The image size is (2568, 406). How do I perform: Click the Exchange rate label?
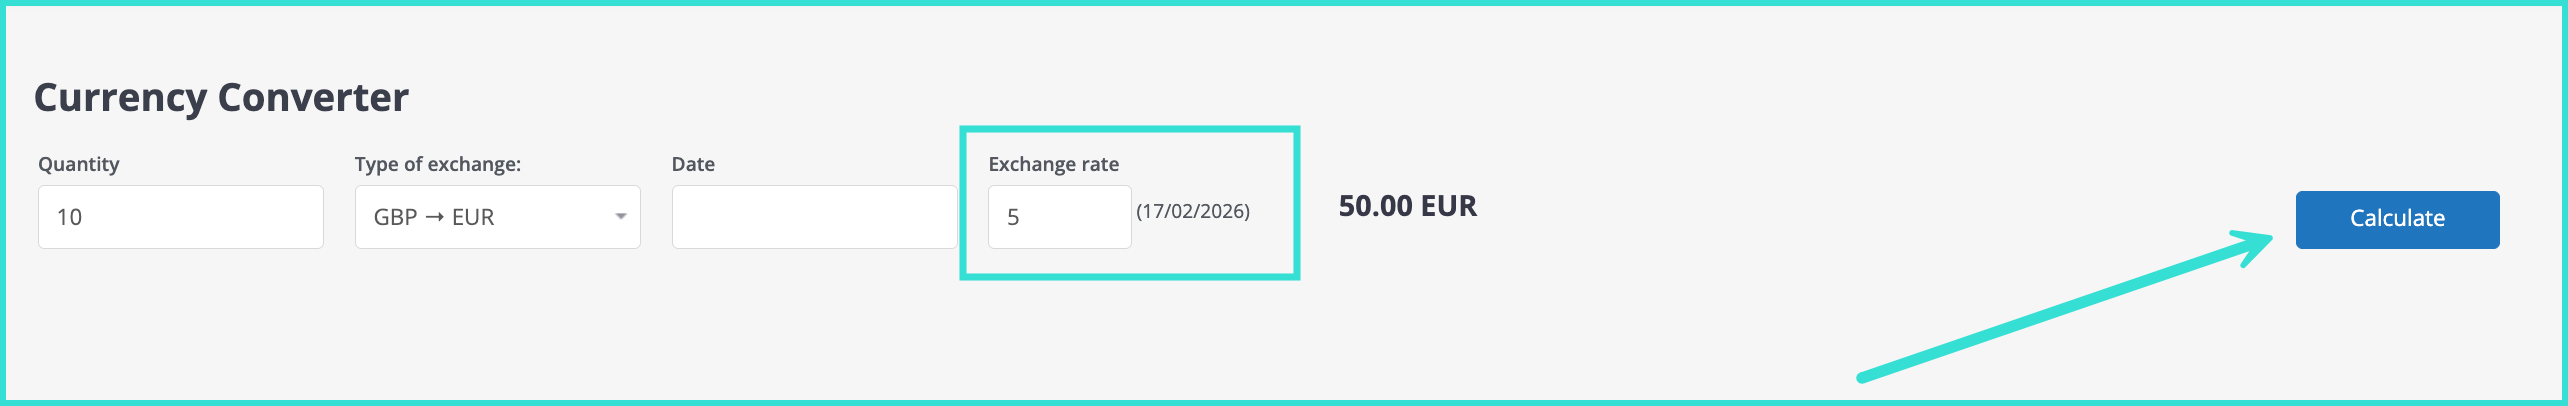[1053, 164]
